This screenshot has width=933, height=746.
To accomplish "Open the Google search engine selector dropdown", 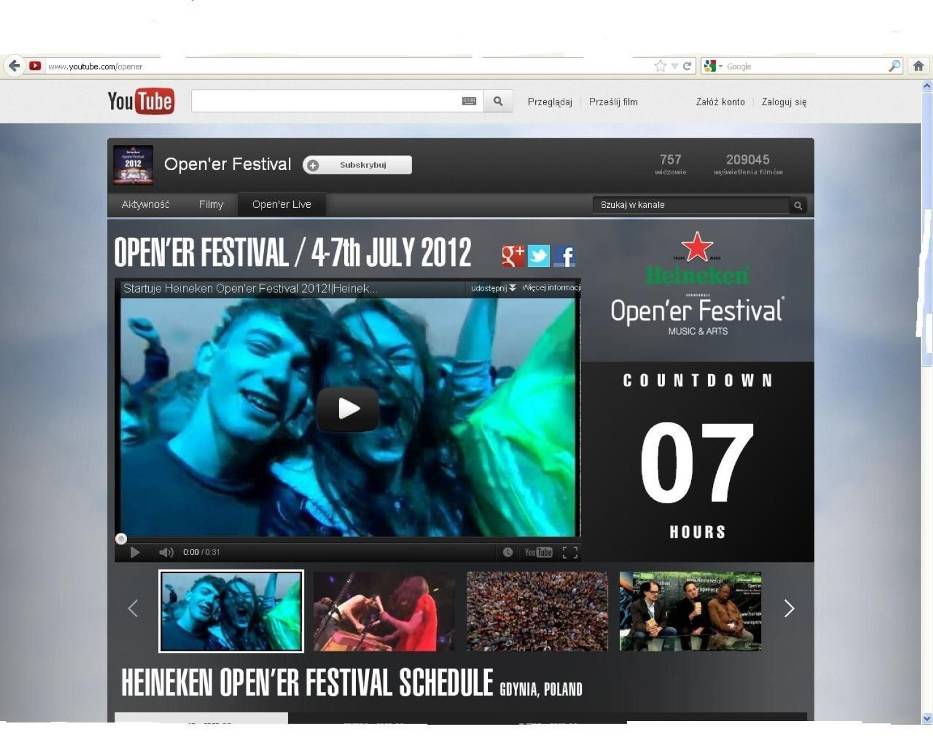I will tap(712, 66).
